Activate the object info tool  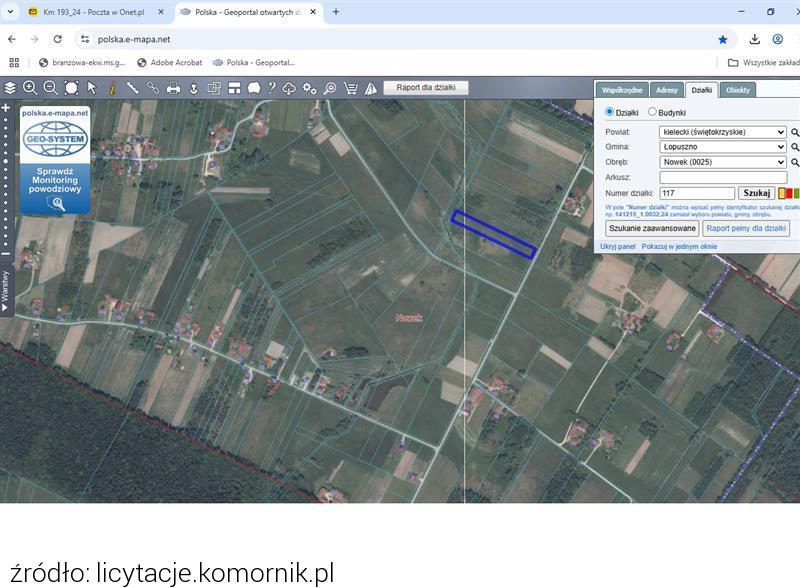coord(112,88)
